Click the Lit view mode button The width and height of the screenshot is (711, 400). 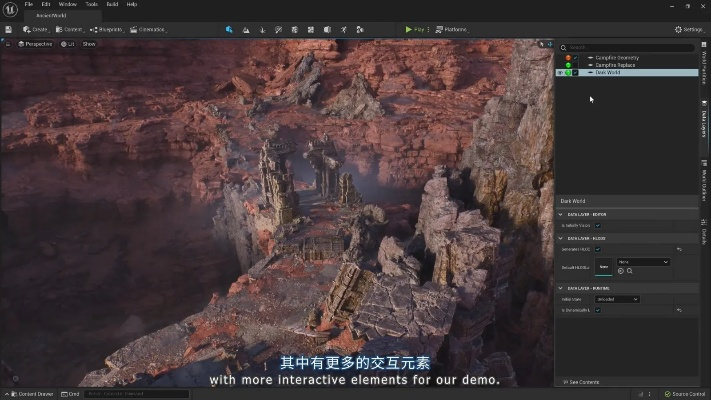click(68, 44)
